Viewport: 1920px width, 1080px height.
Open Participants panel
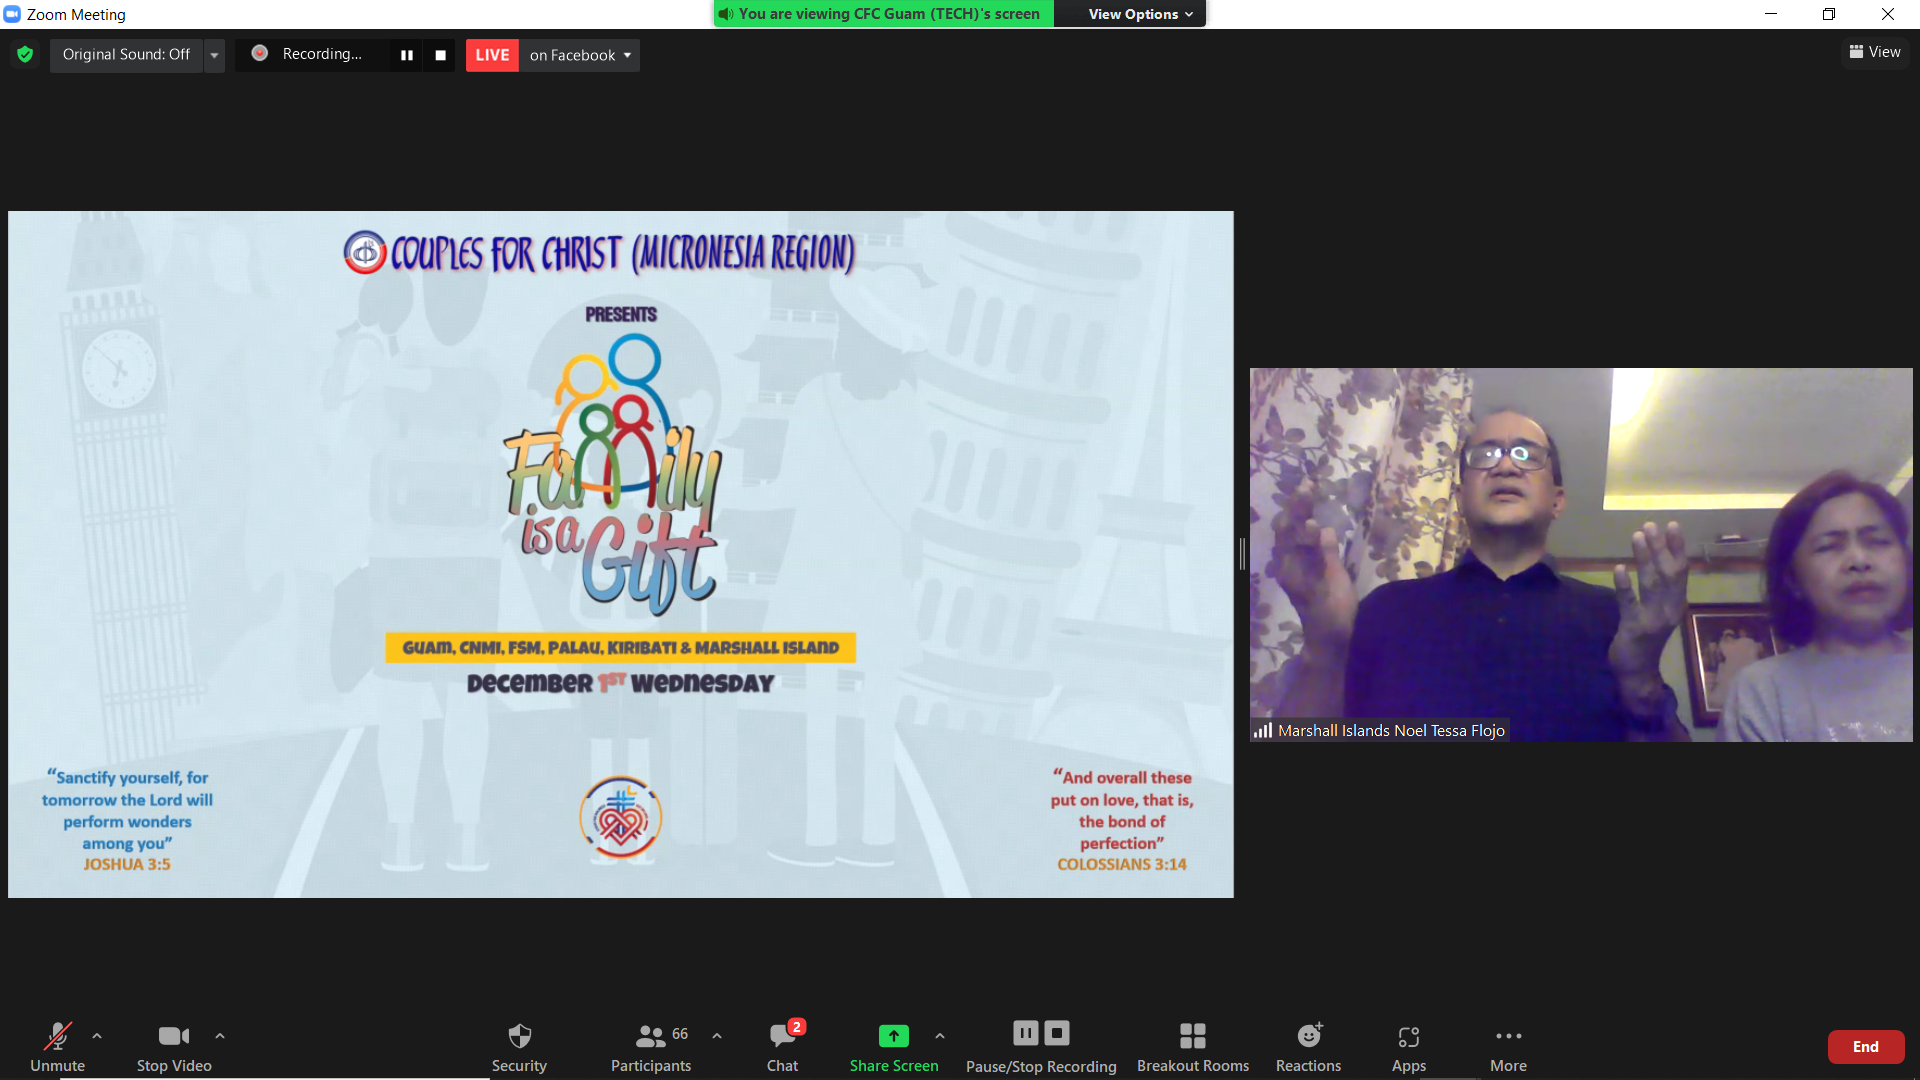(x=651, y=1046)
